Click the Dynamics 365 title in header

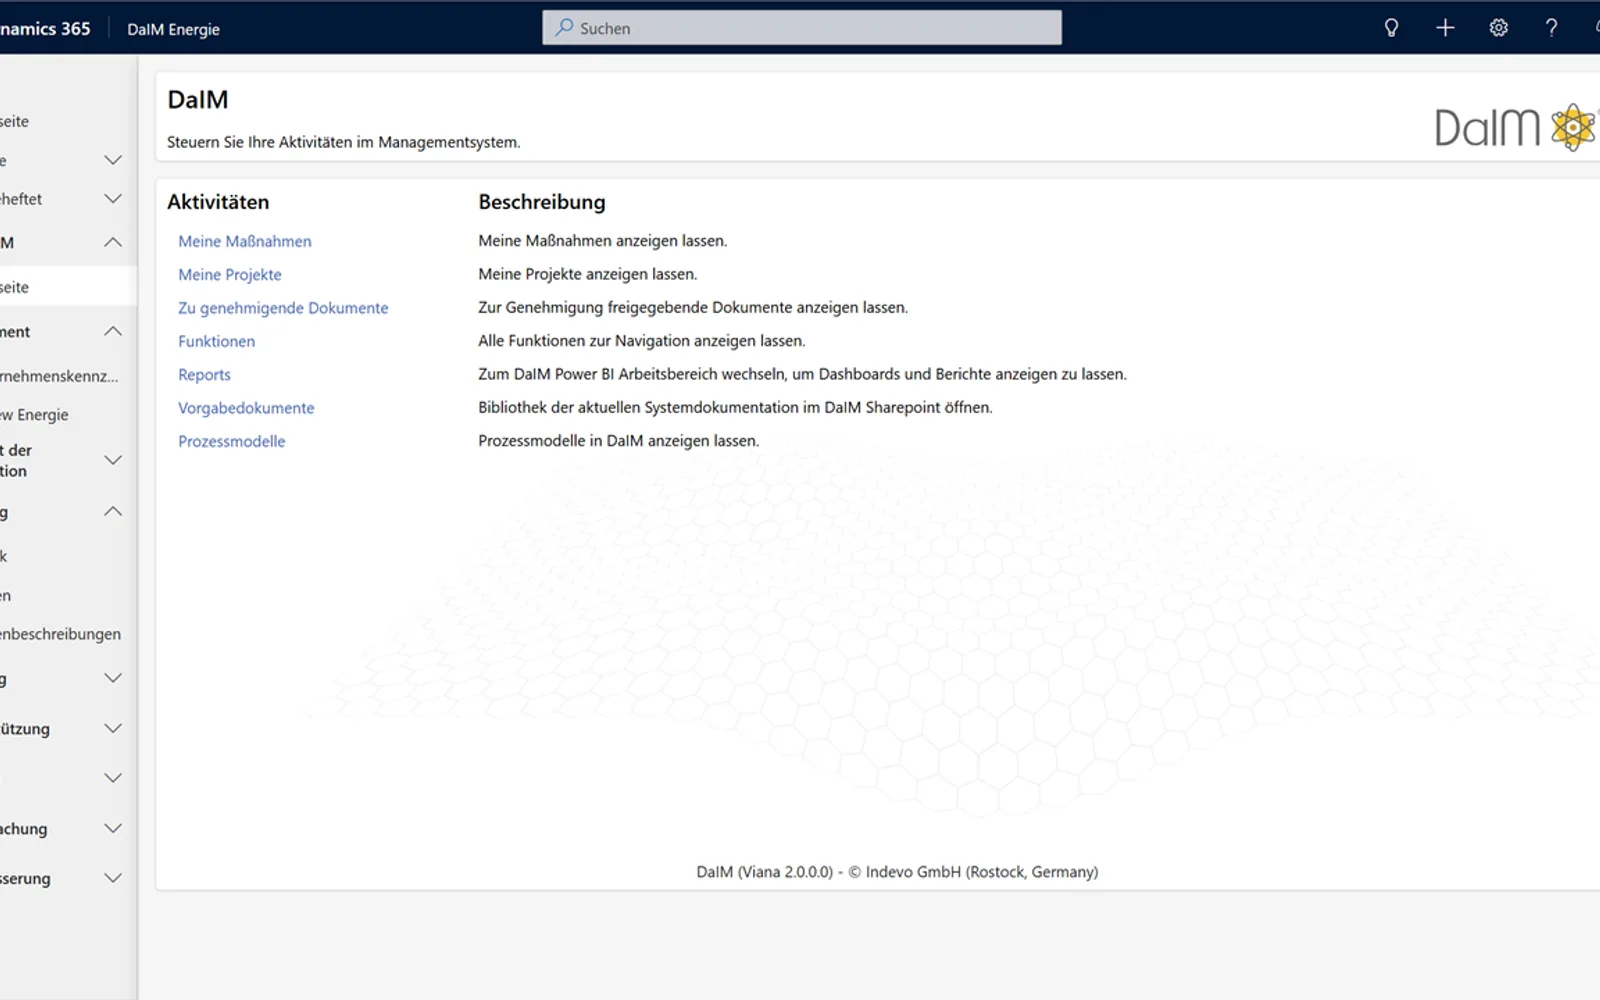pos(45,29)
